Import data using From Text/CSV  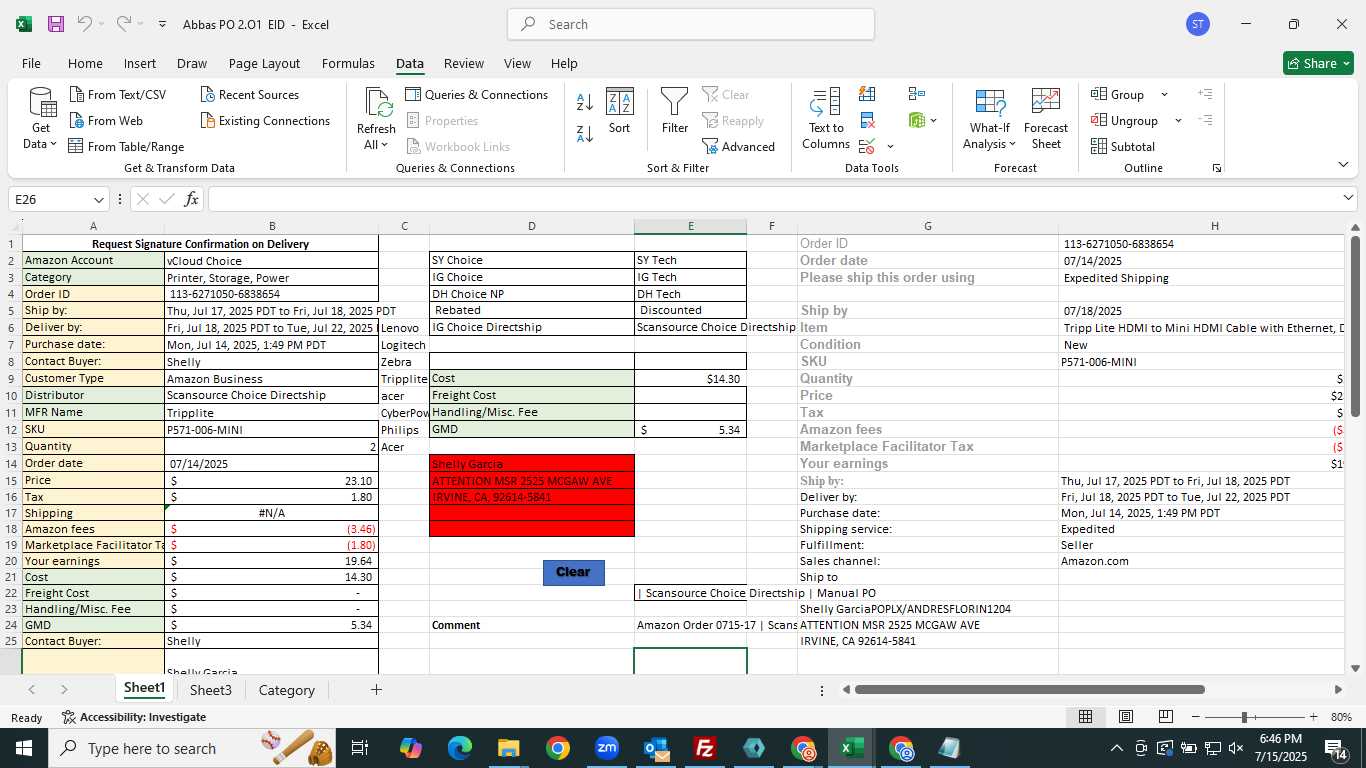[117, 95]
